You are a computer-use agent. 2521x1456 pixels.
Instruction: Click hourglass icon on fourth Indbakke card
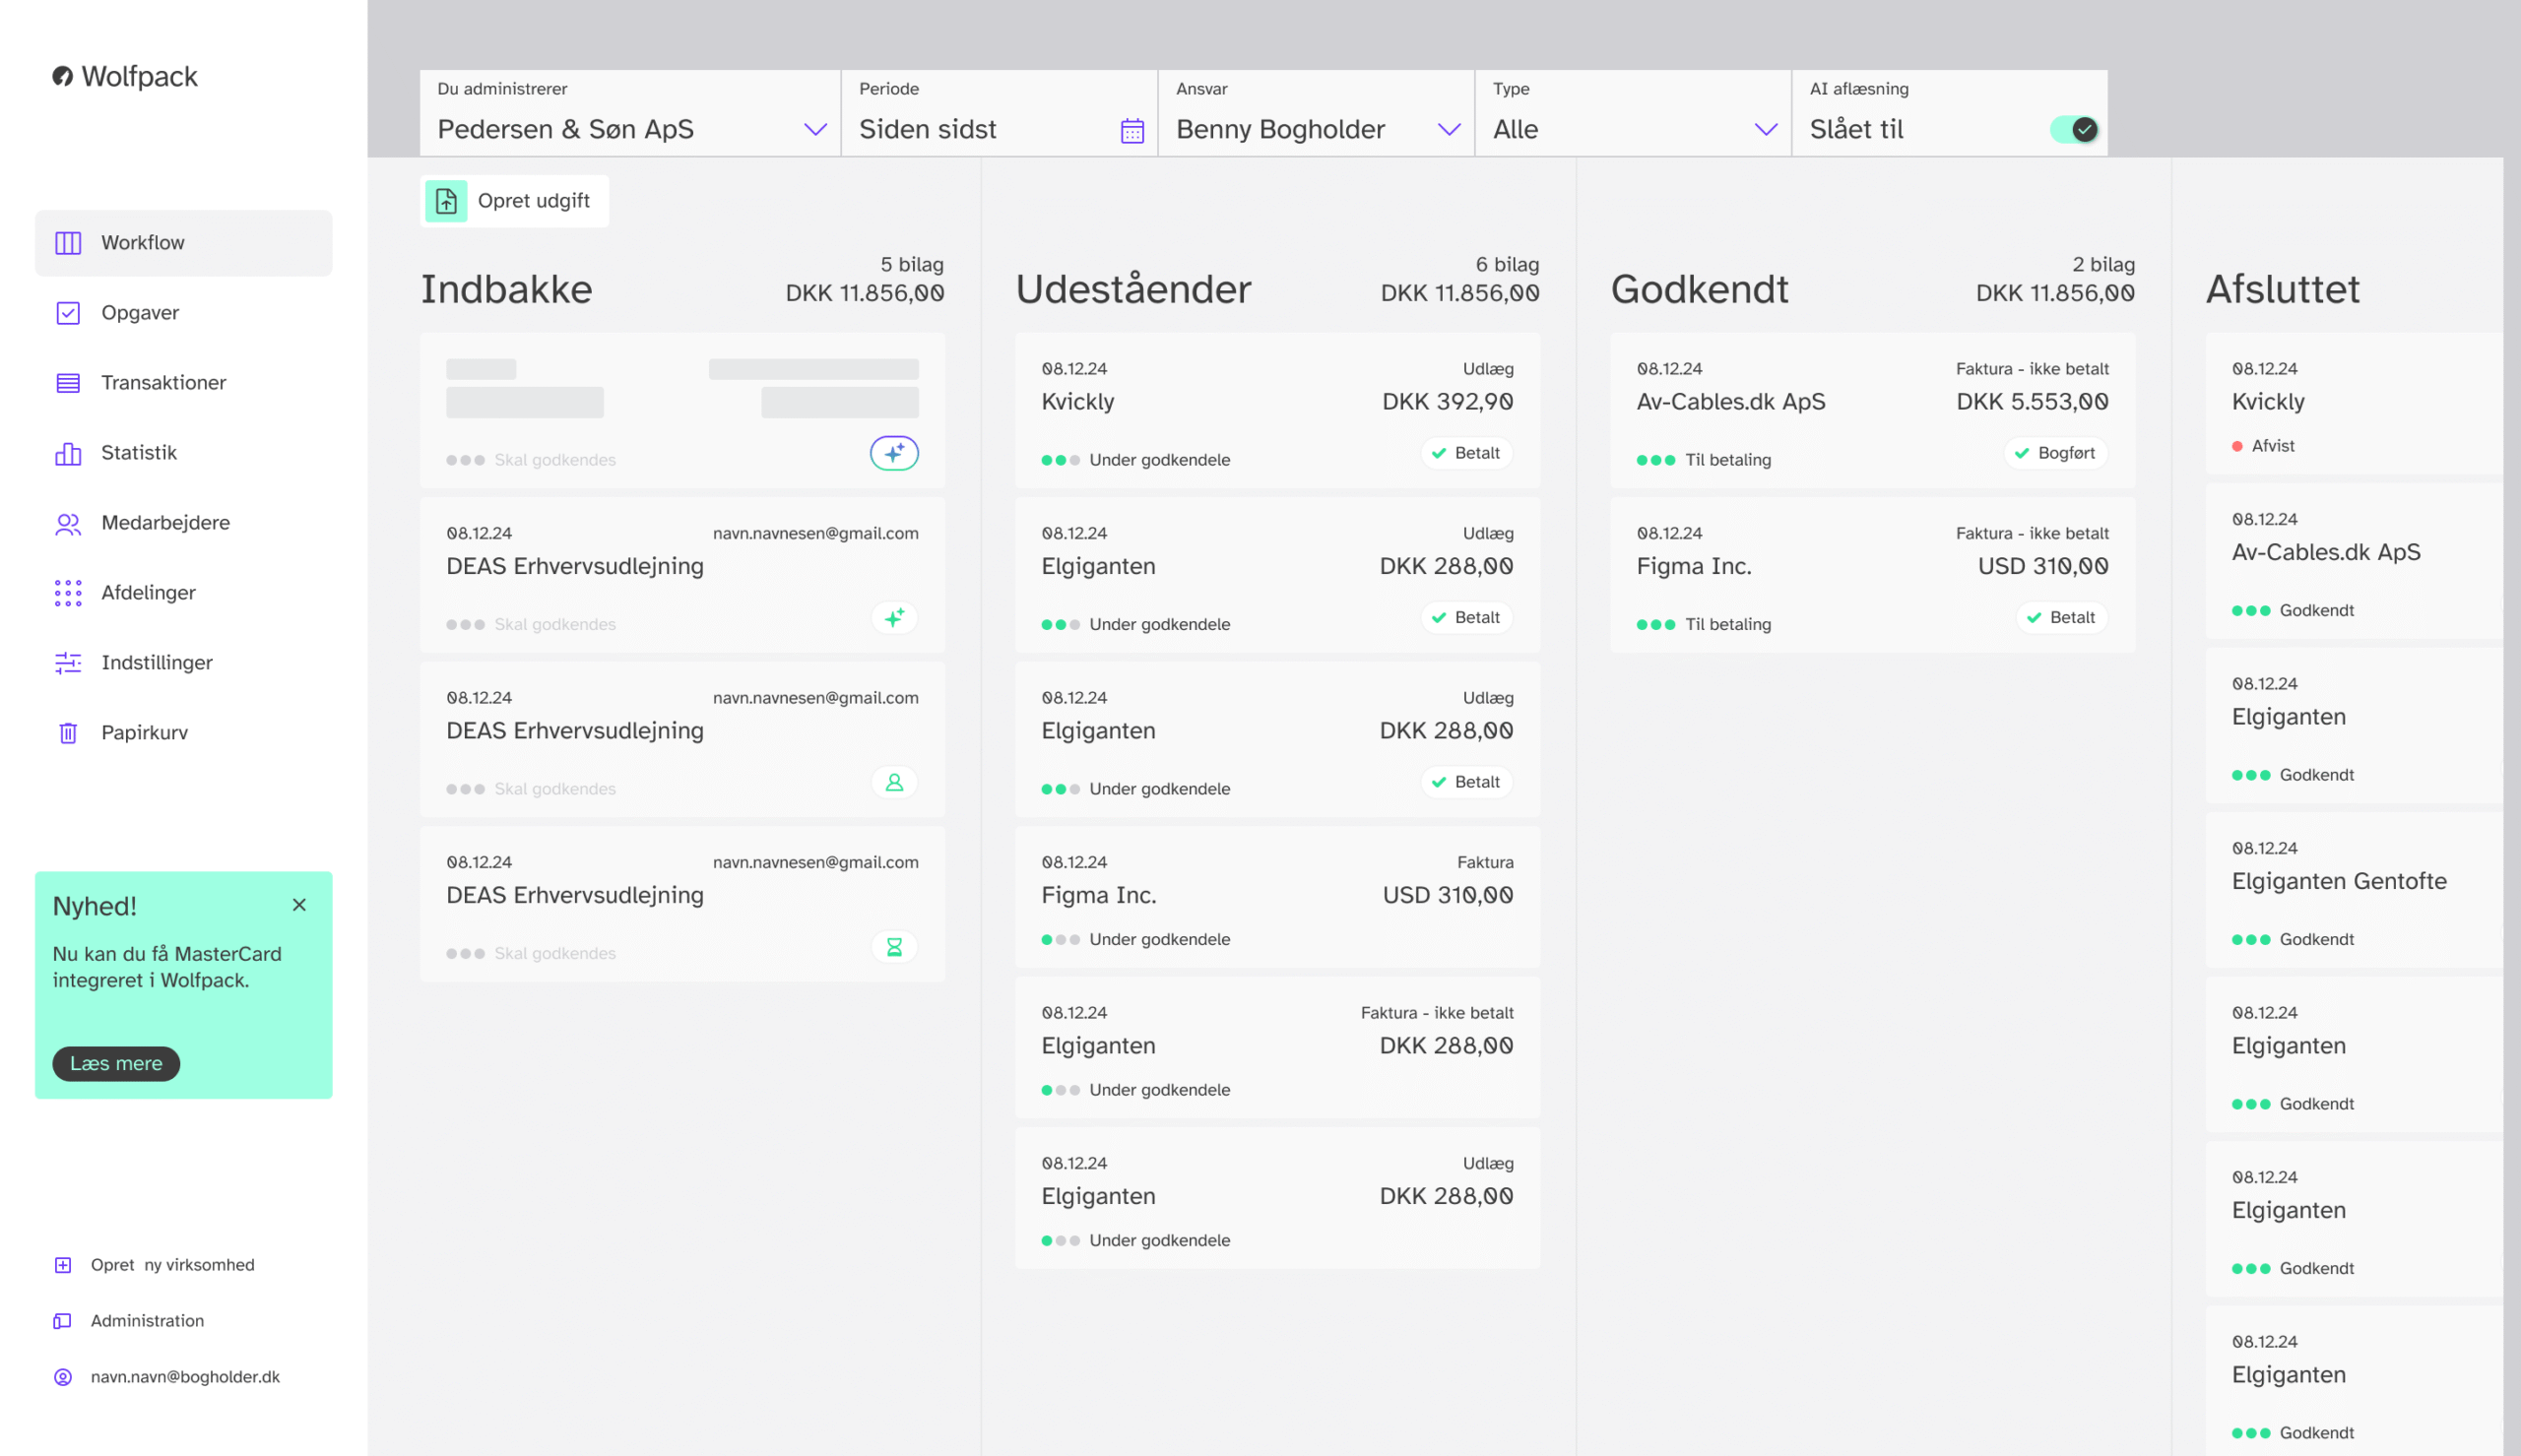(894, 947)
